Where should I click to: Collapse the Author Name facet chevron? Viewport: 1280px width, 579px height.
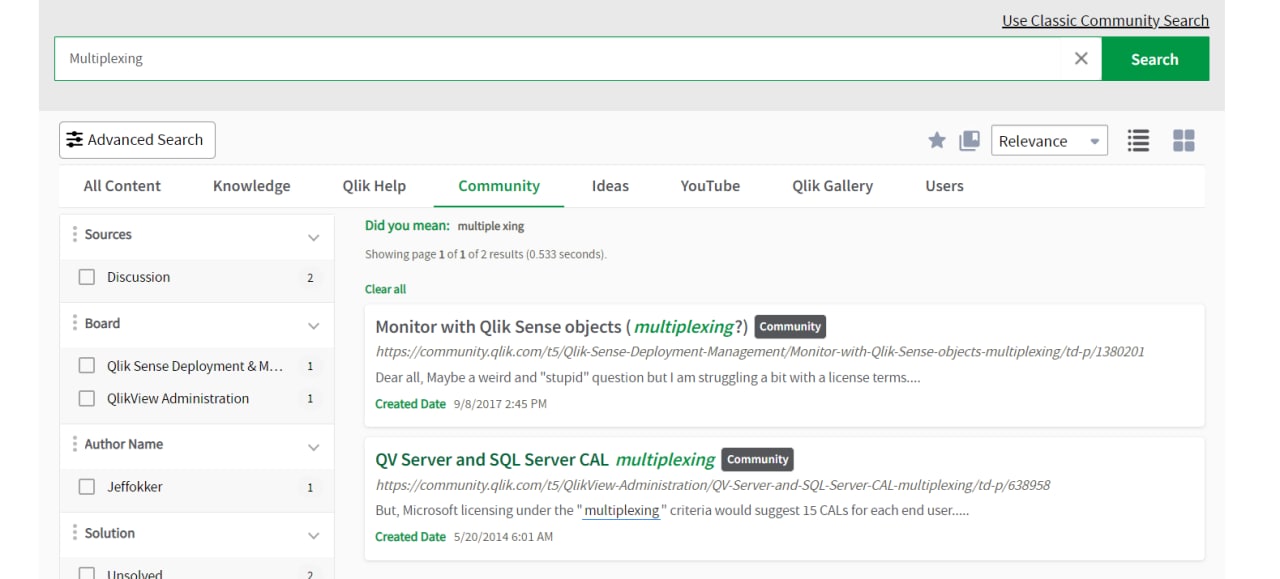coord(313,447)
